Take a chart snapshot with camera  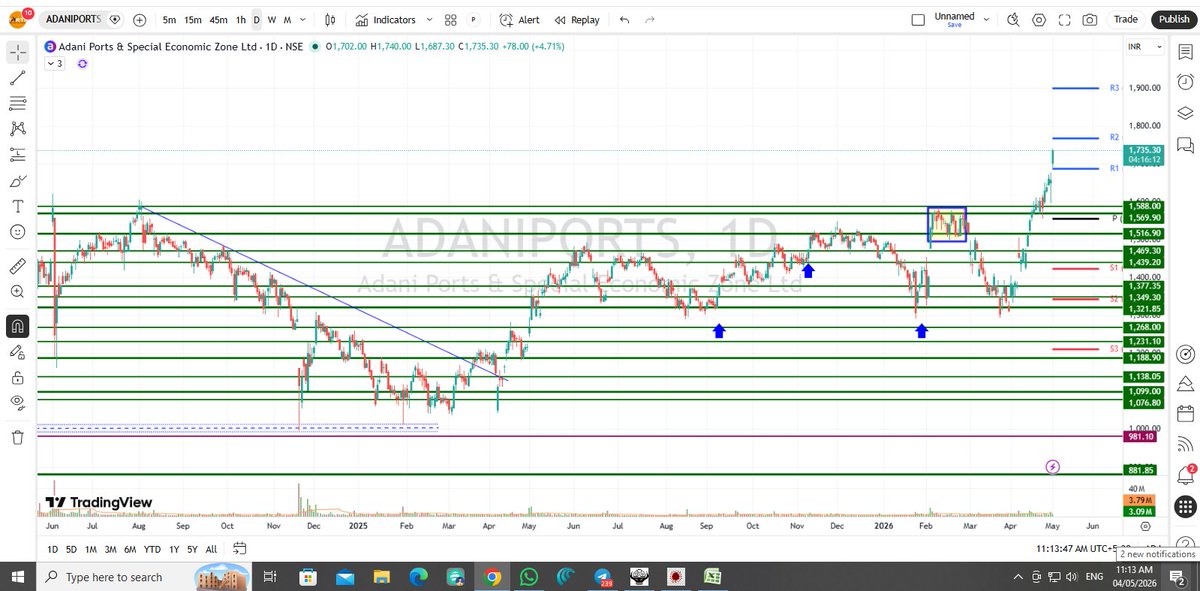pos(1090,20)
